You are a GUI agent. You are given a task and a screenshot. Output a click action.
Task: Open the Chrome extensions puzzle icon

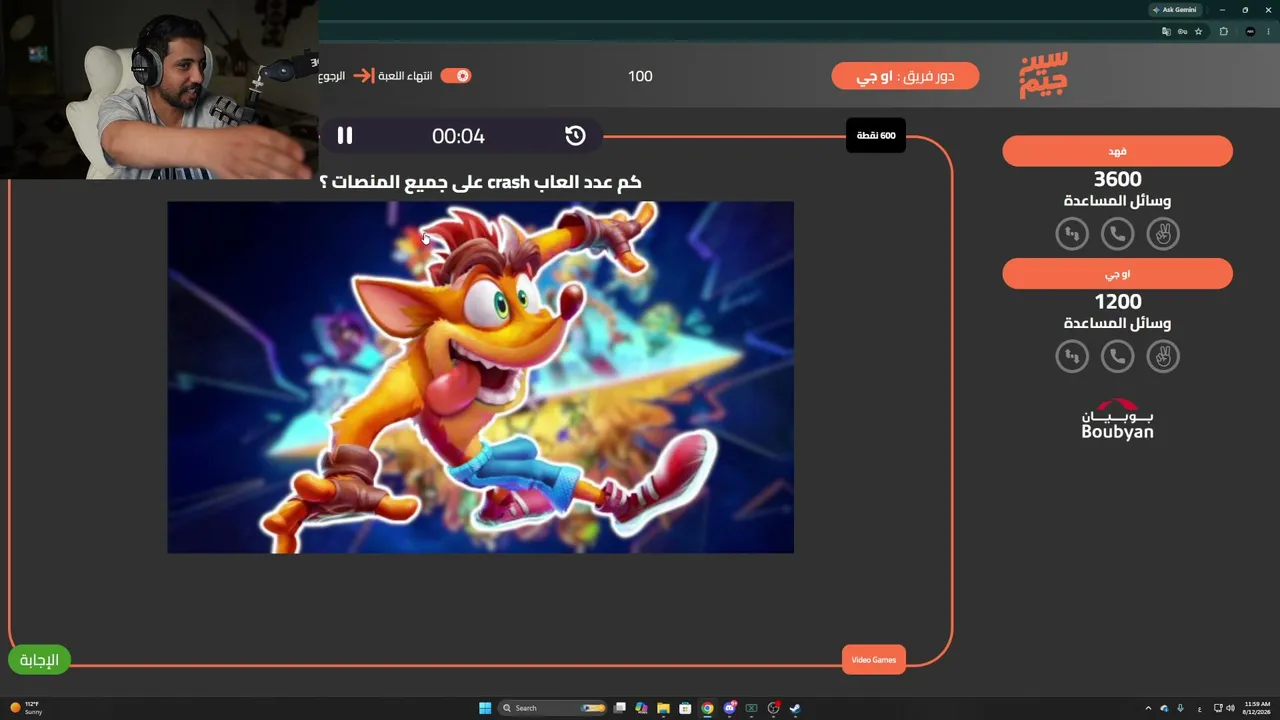1223,31
